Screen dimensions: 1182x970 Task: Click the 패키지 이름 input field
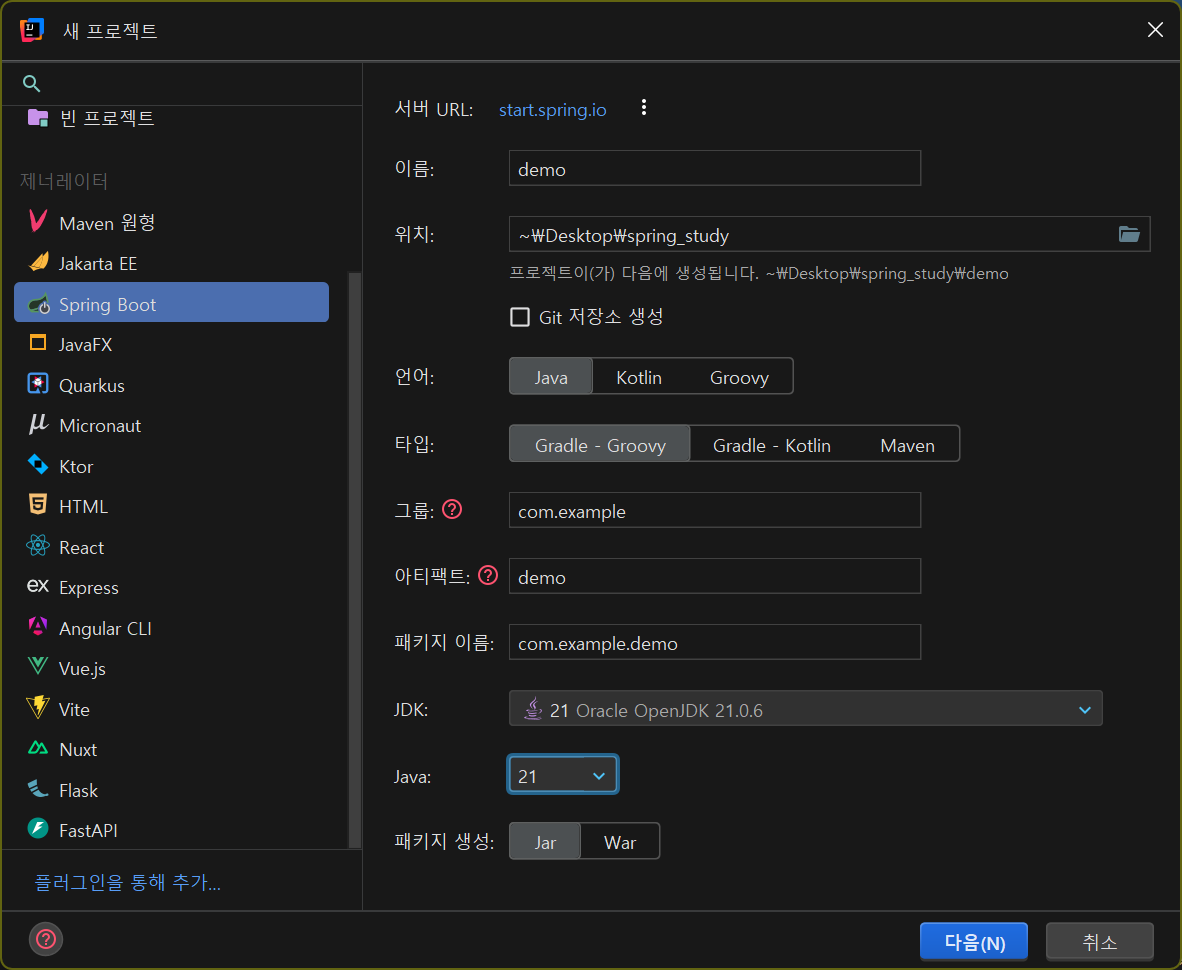715,642
